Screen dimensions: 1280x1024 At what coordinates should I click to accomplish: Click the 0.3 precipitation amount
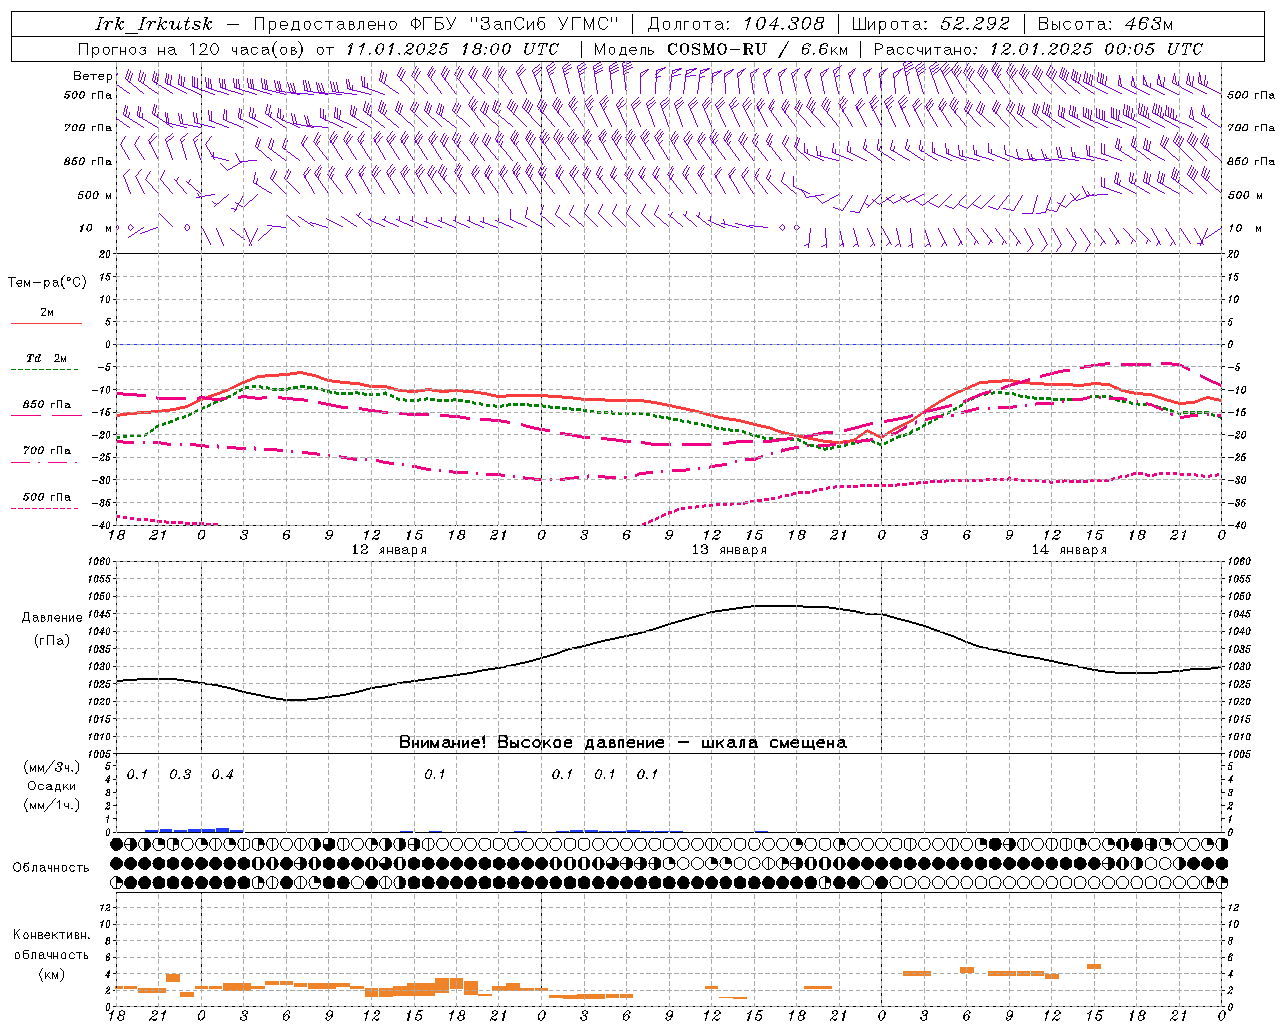(x=180, y=775)
